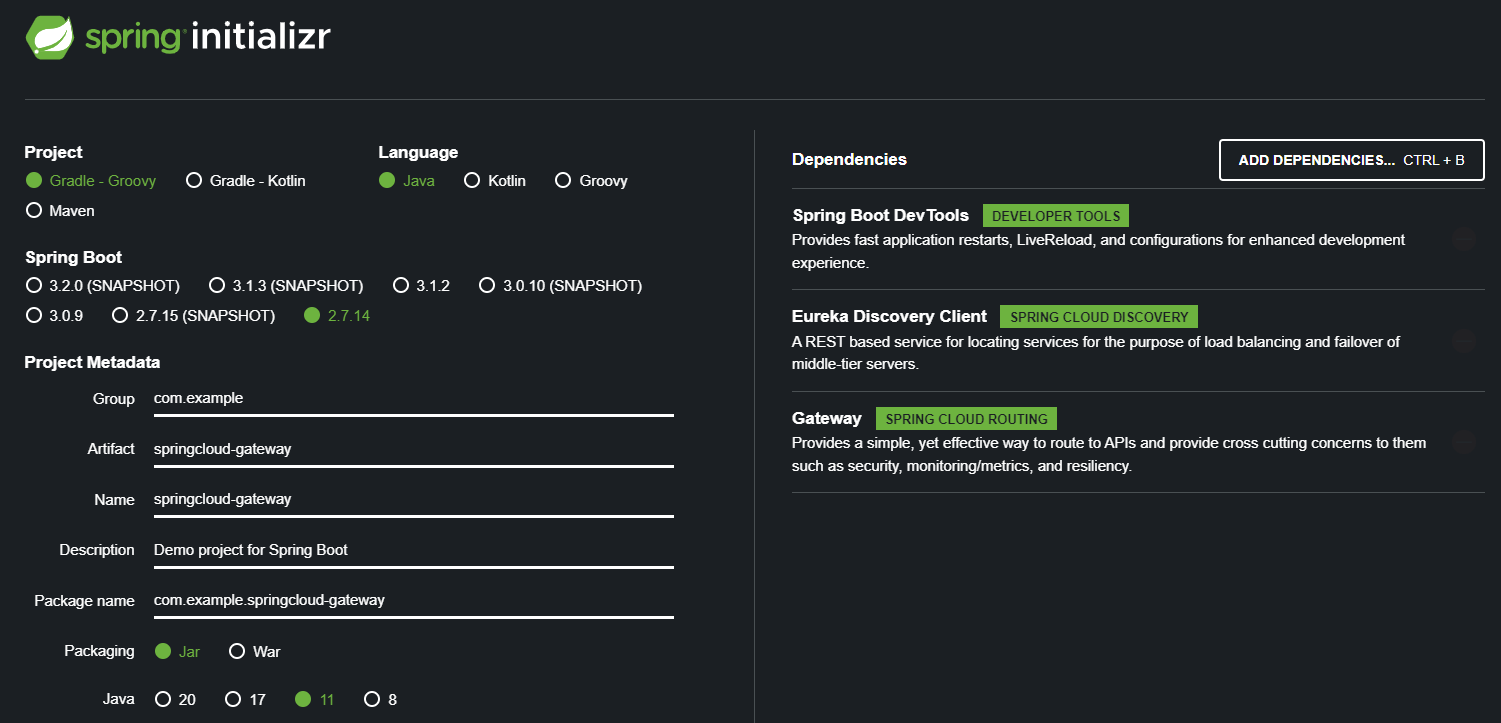Select the Gradle - Kotlin project option
Image resolution: width=1501 pixels, height=723 pixels.
click(x=246, y=181)
